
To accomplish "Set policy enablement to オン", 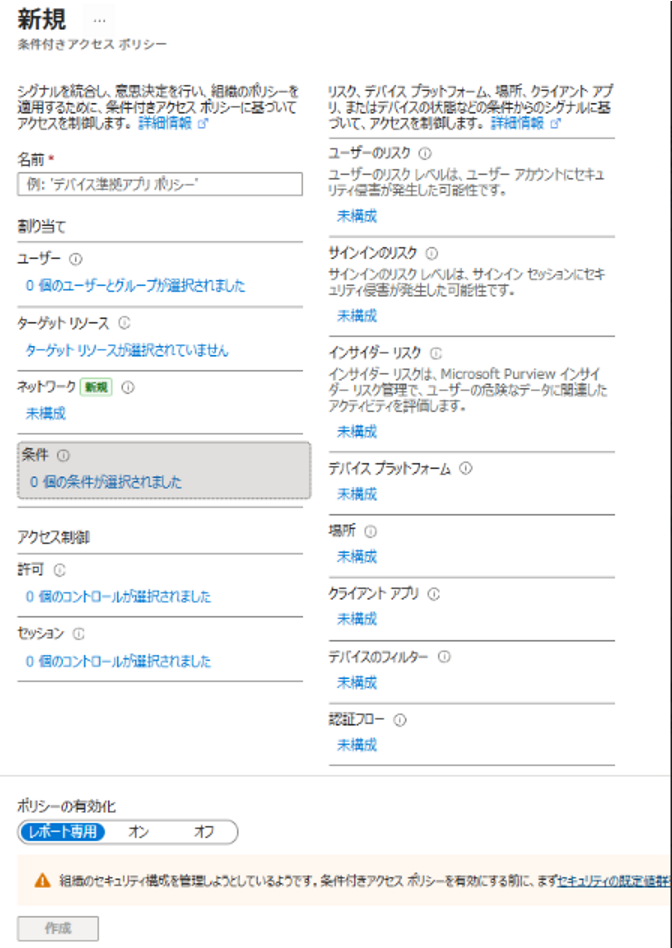I will click(139, 831).
